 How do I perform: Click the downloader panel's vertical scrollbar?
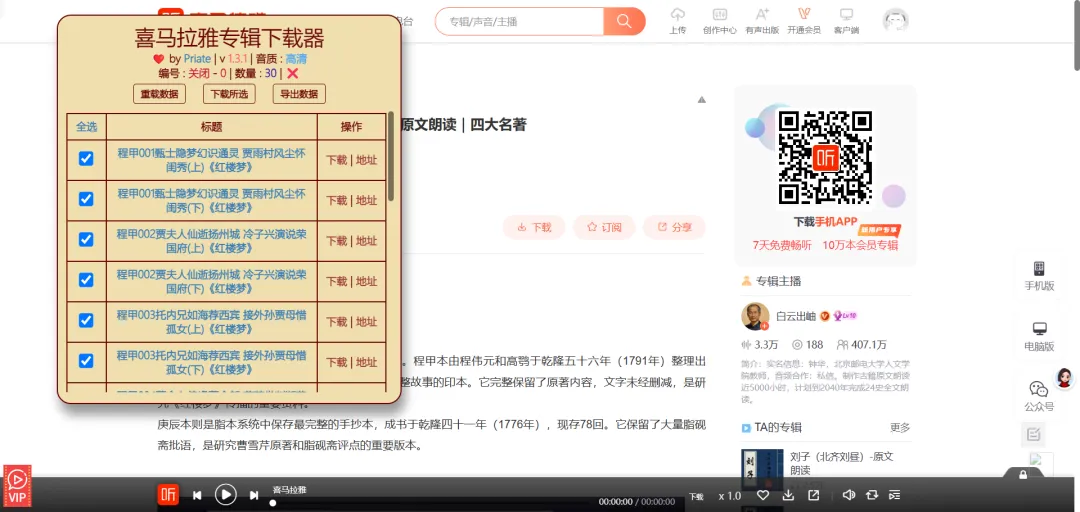391,156
